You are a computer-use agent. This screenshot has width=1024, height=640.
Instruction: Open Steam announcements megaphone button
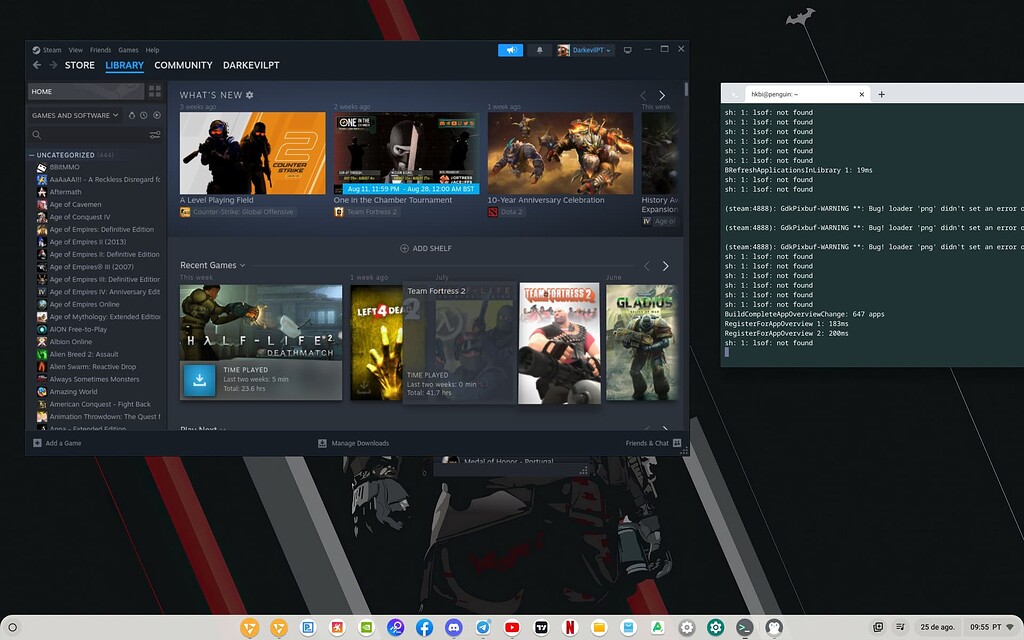(x=510, y=50)
